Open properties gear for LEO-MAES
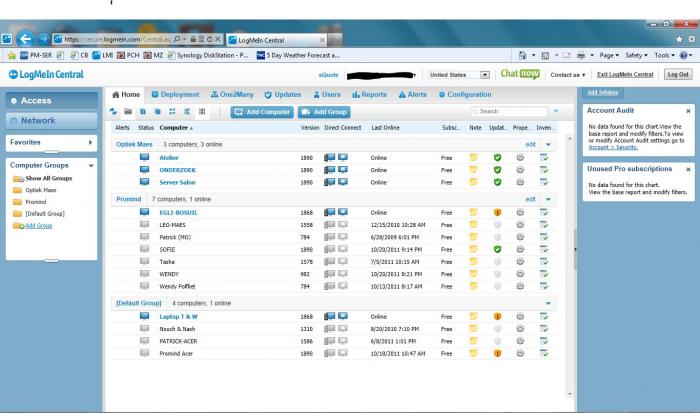The height and width of the screenshot is (413, 700). click(520, 225)
